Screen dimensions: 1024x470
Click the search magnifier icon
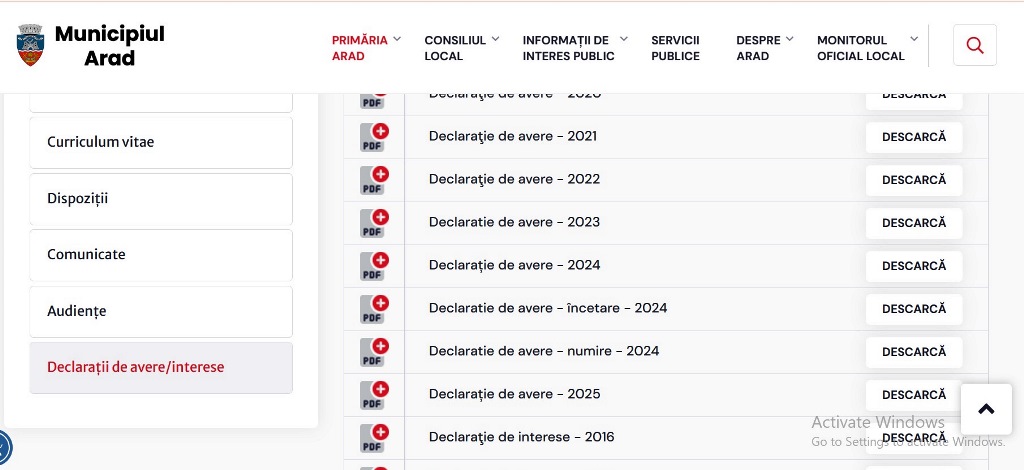click(975, 46)
